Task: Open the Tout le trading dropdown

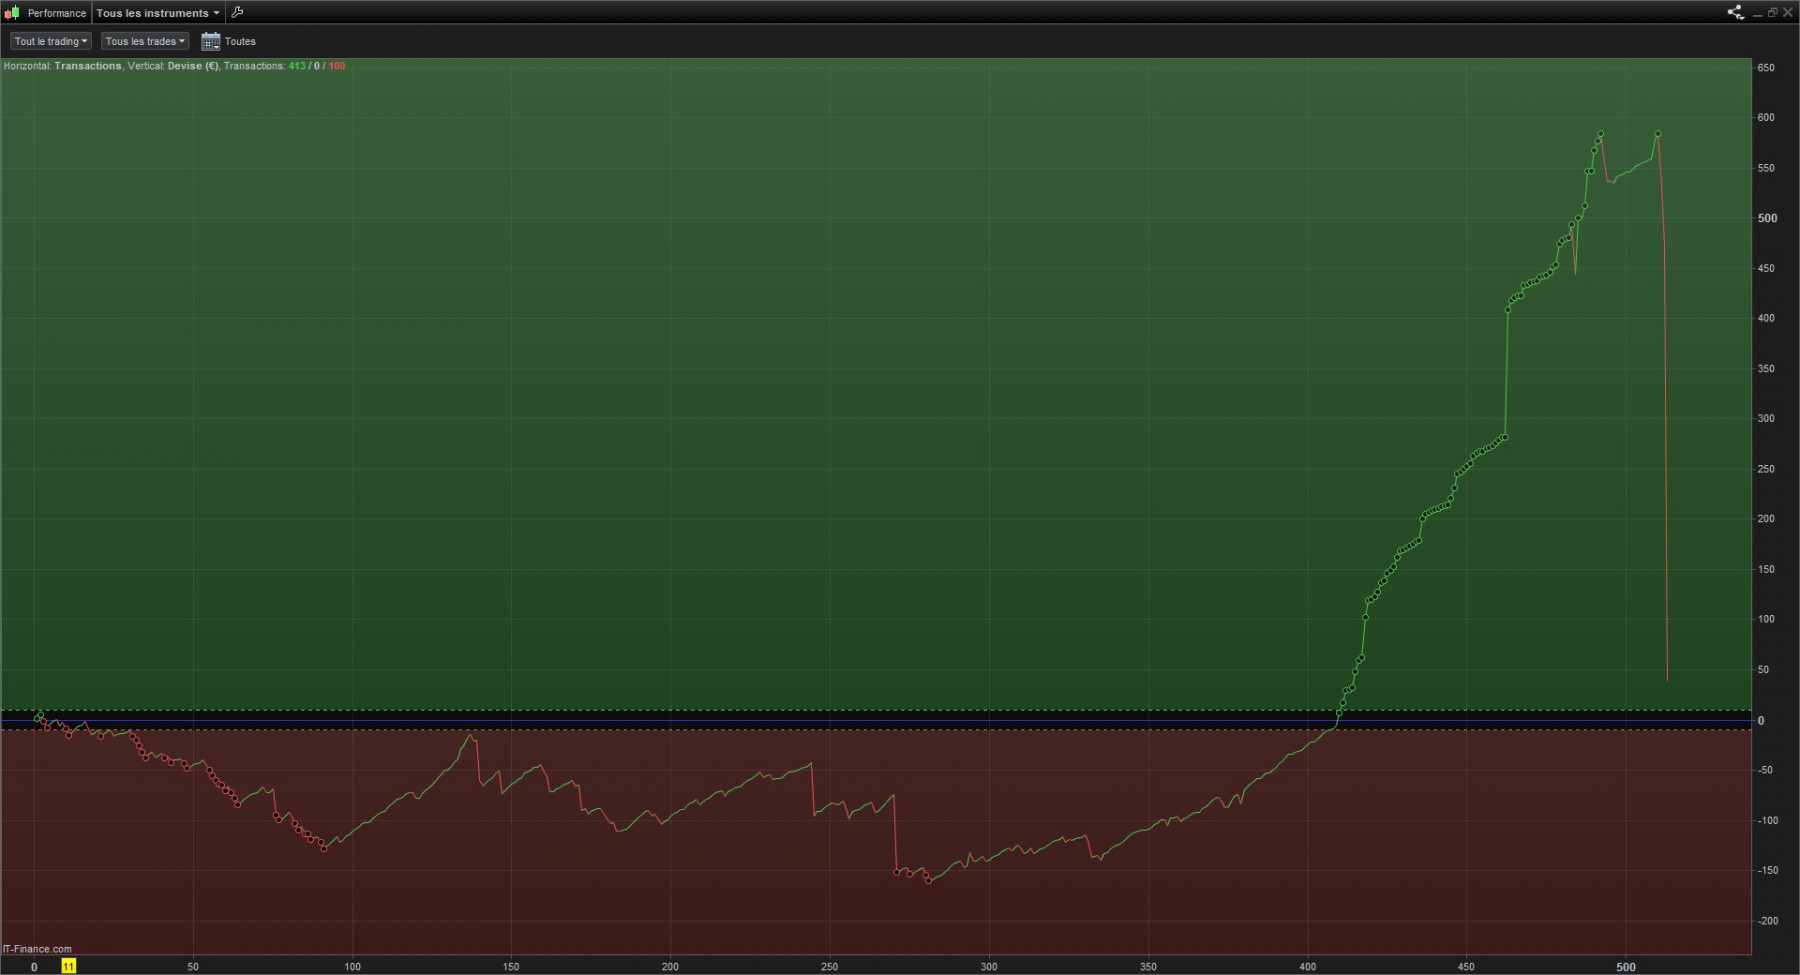Action: [x=51, y=41]
